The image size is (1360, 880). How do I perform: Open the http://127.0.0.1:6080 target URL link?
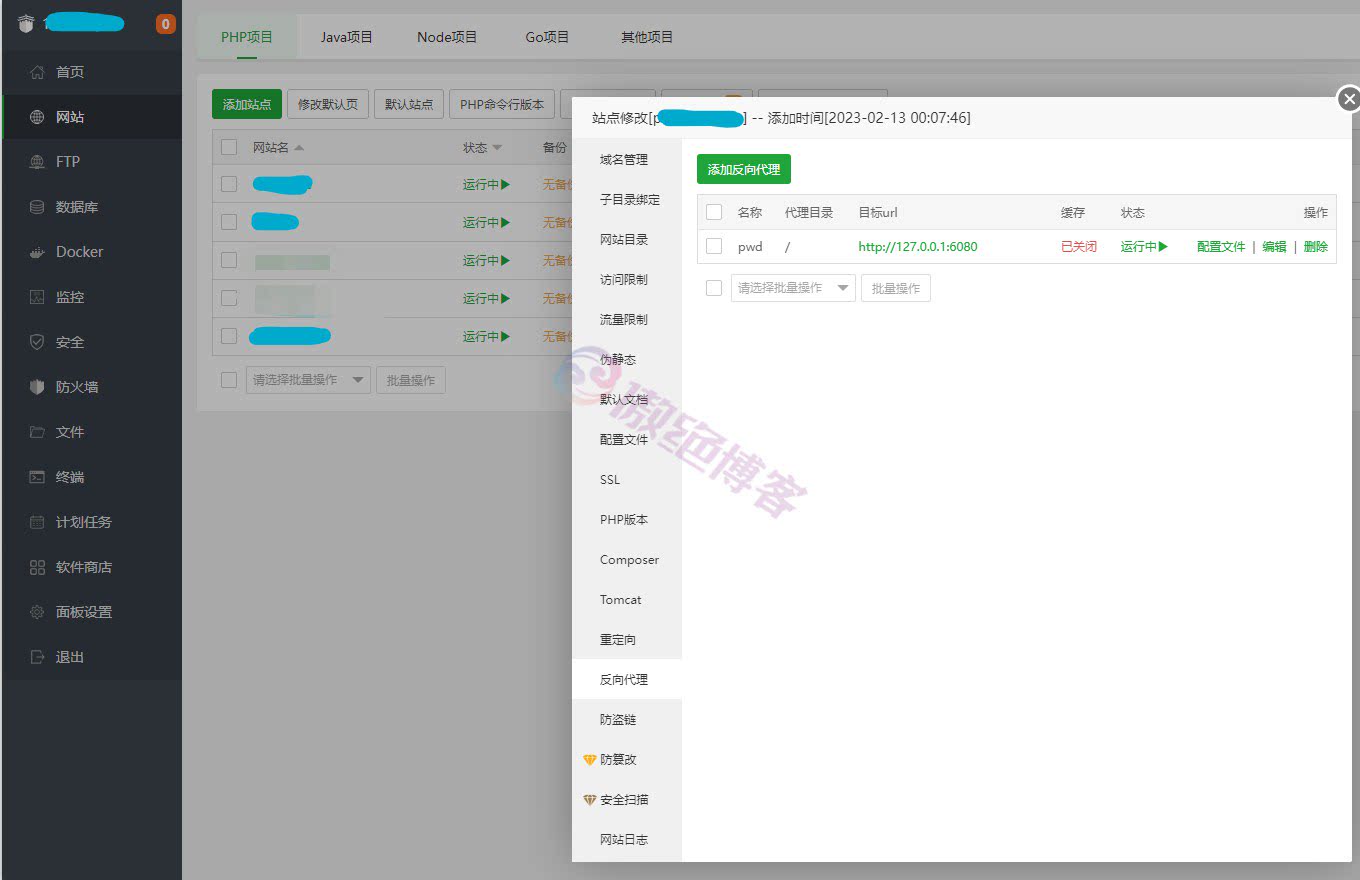918,246
